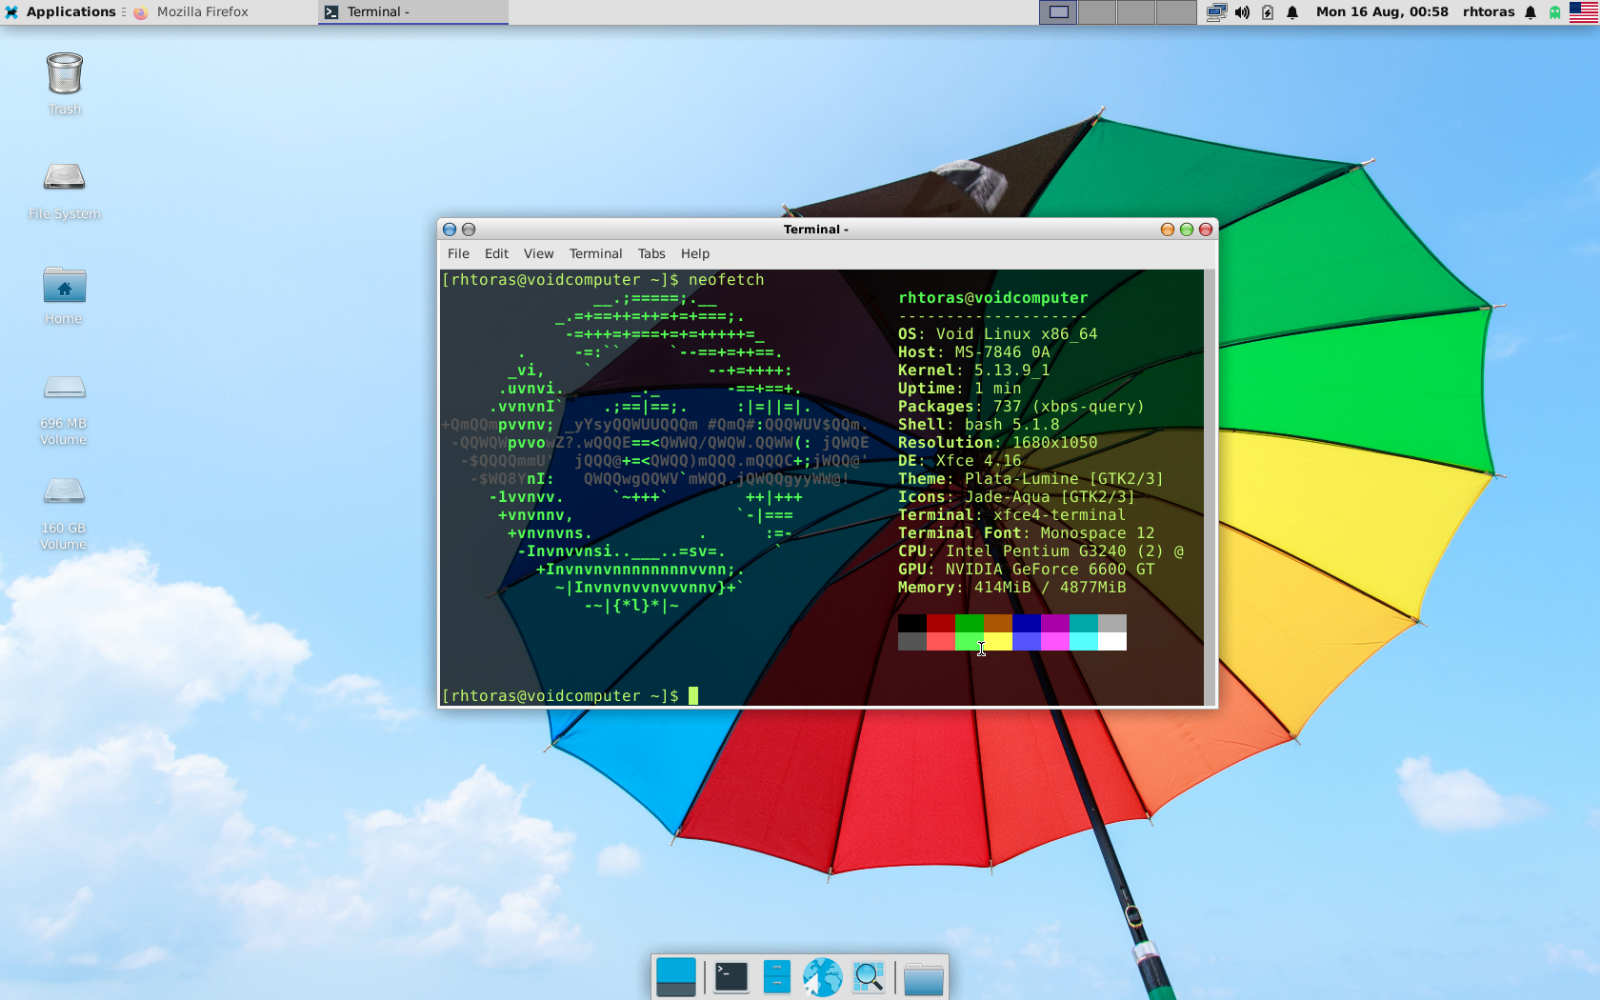Open the rhtoras user menu
The width and height of the screenshot is (1600, 1000).
click(1488, 12)
